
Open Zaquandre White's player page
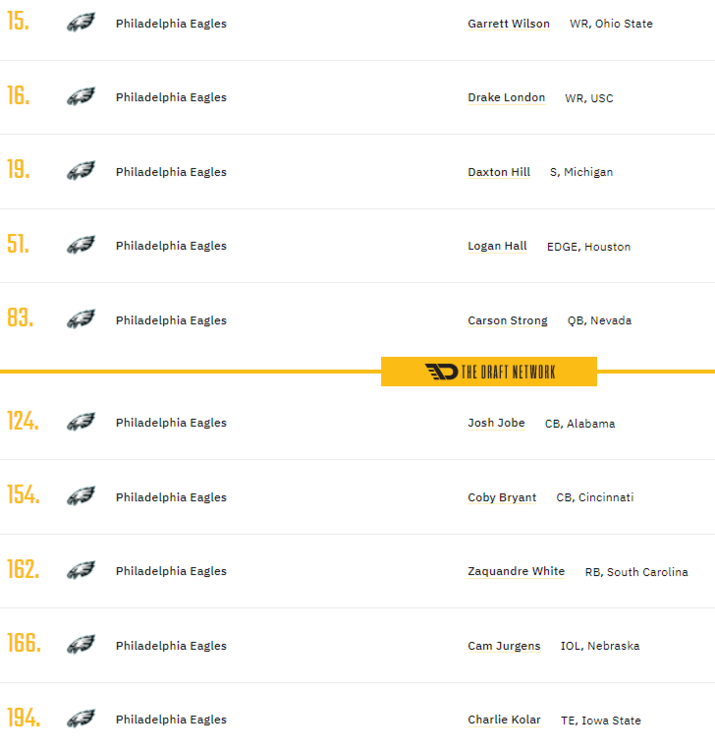pyautogui.click(x=516, y=572)
